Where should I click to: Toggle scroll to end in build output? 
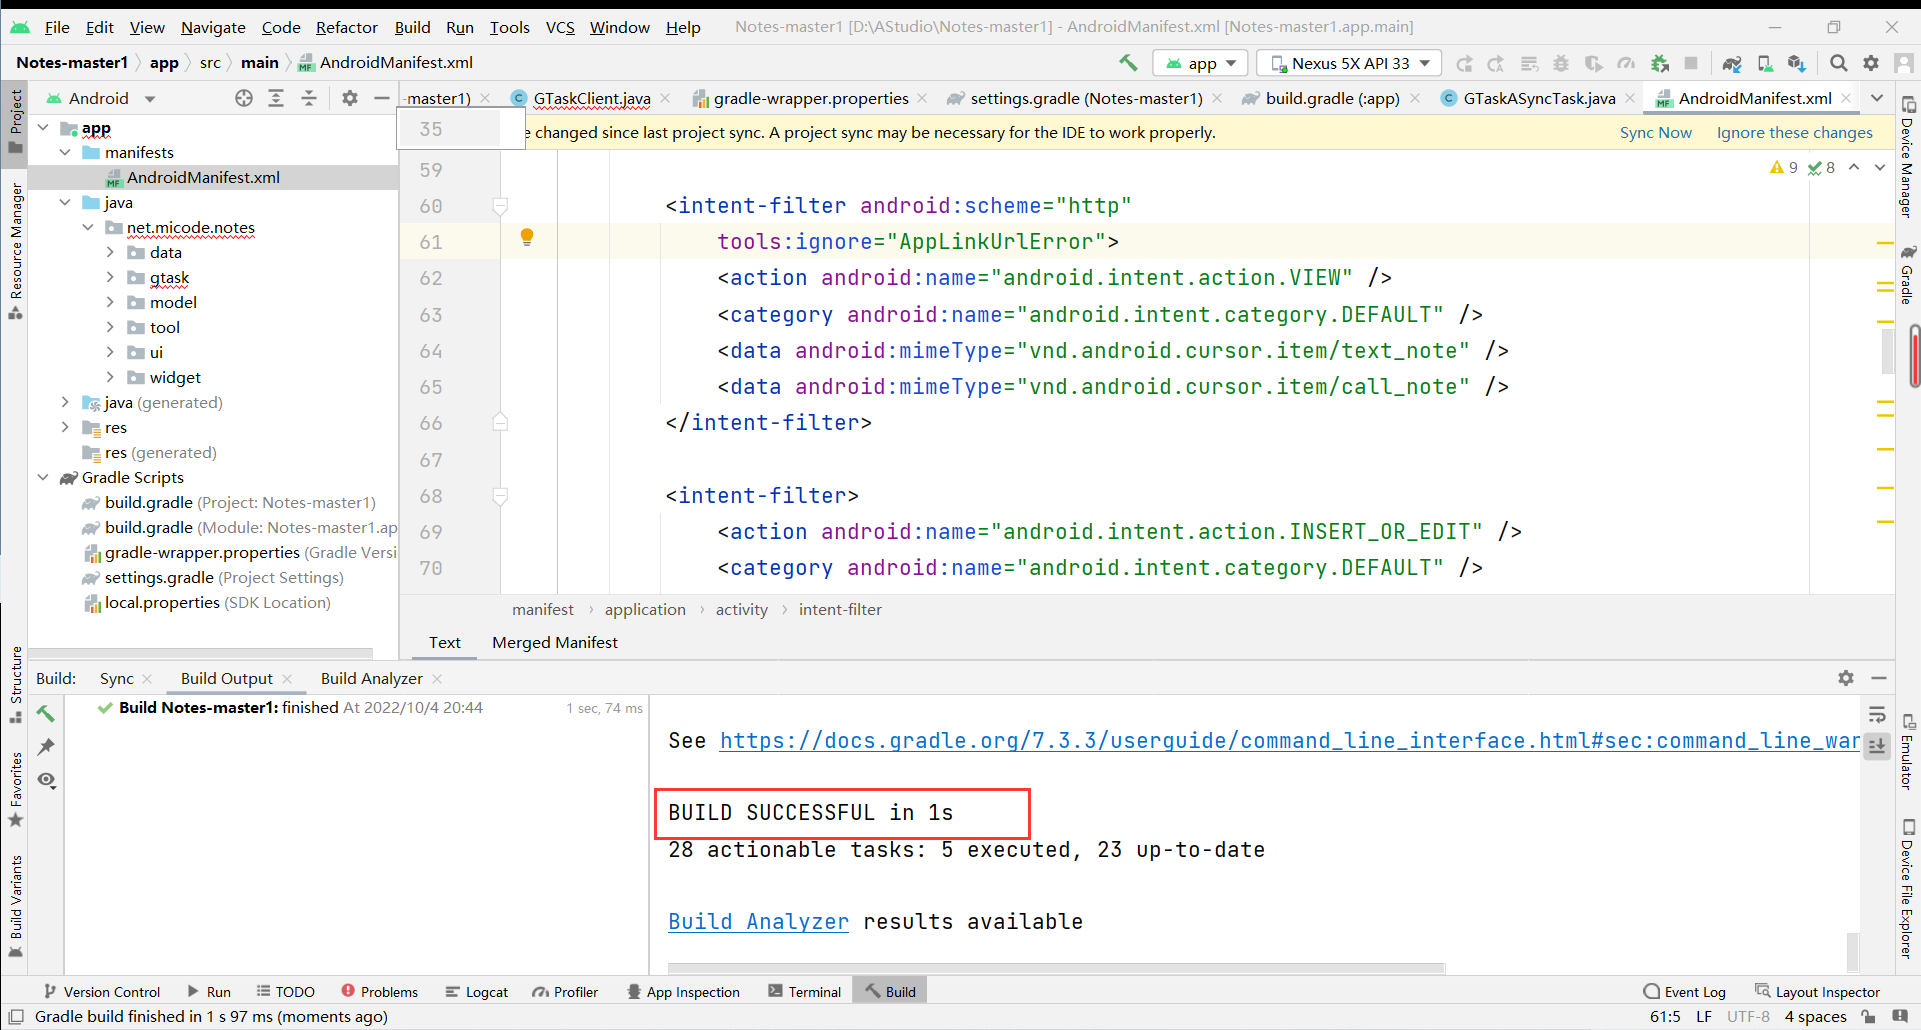point(1877,746)
